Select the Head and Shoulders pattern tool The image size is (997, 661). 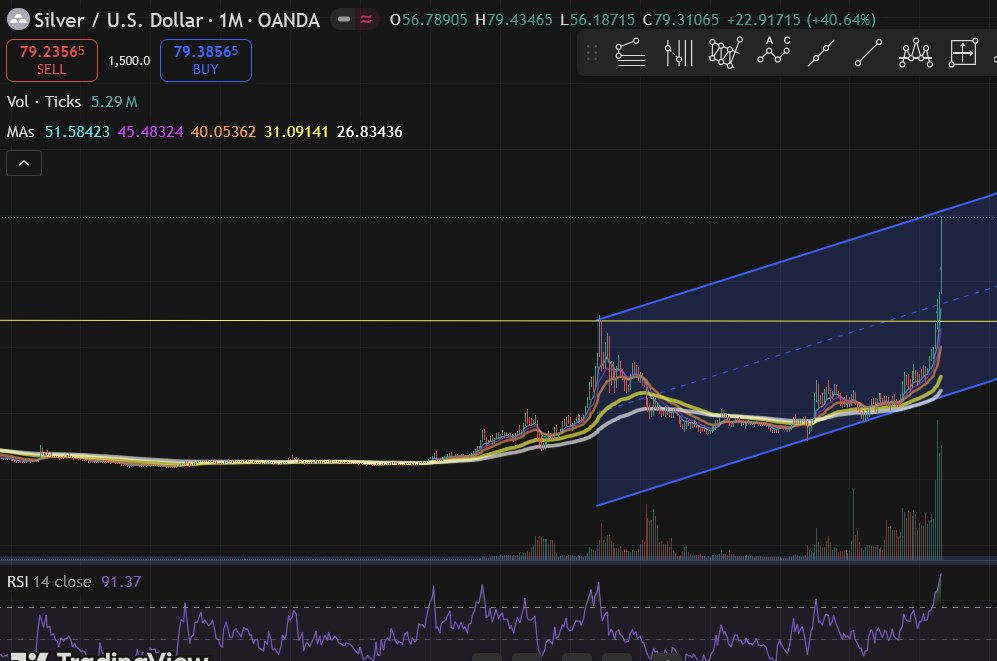[x=916, y=52]
